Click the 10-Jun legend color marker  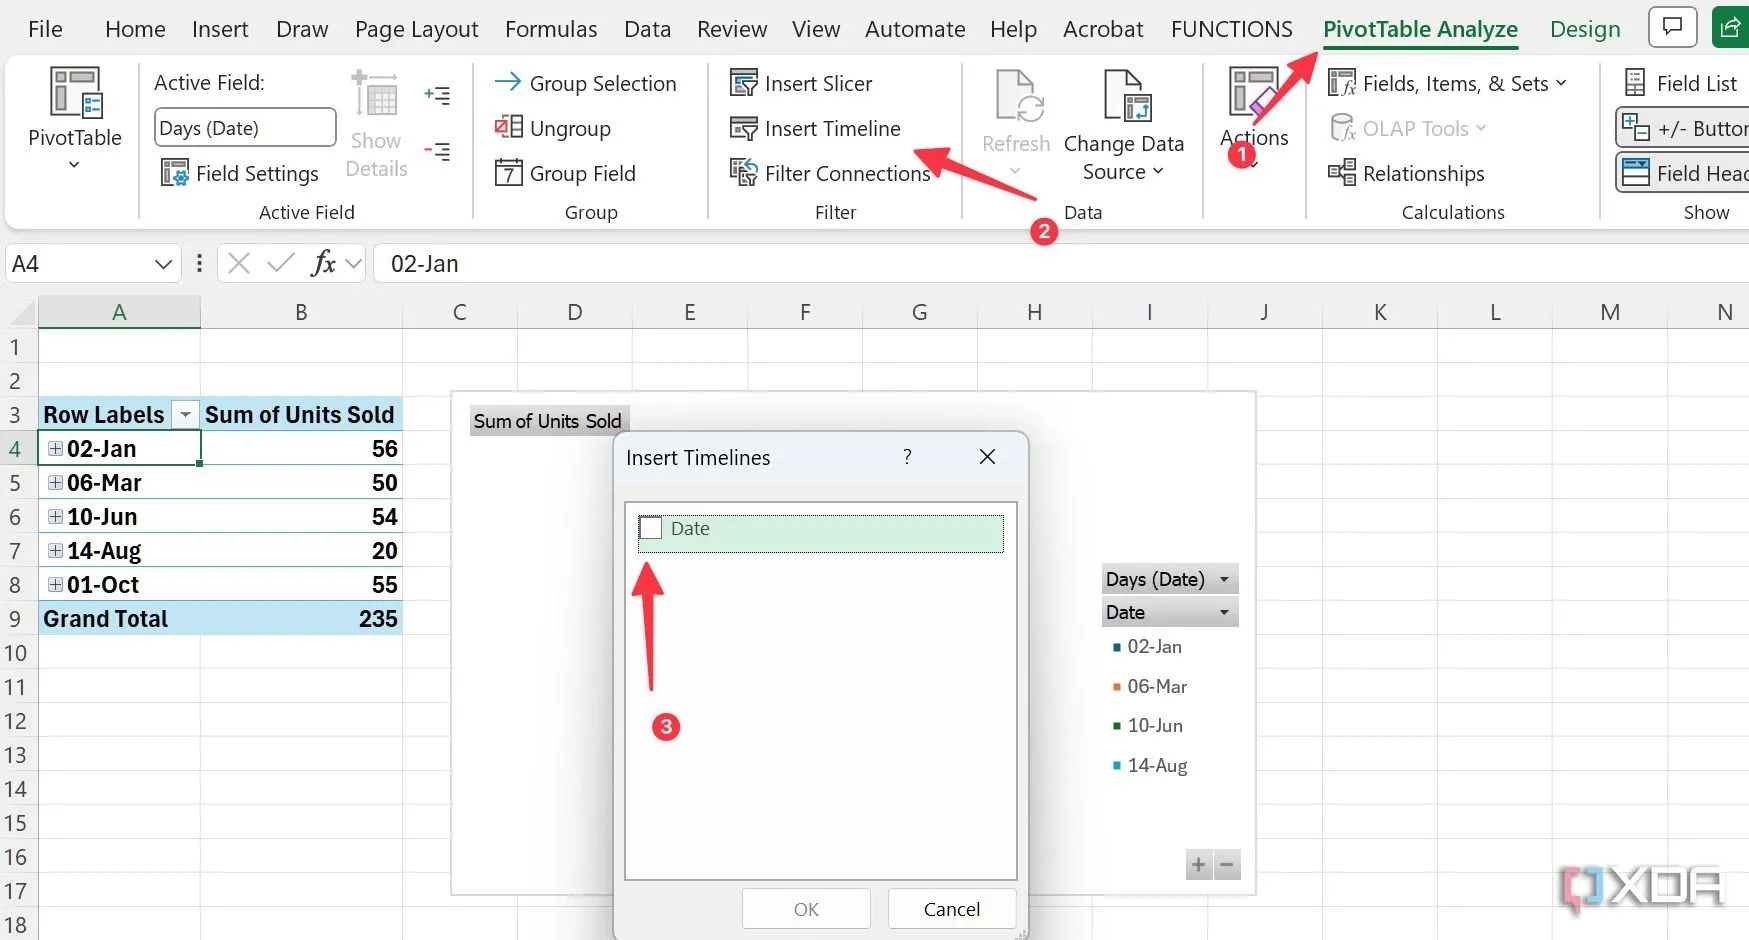click(x=1116, y=726)
